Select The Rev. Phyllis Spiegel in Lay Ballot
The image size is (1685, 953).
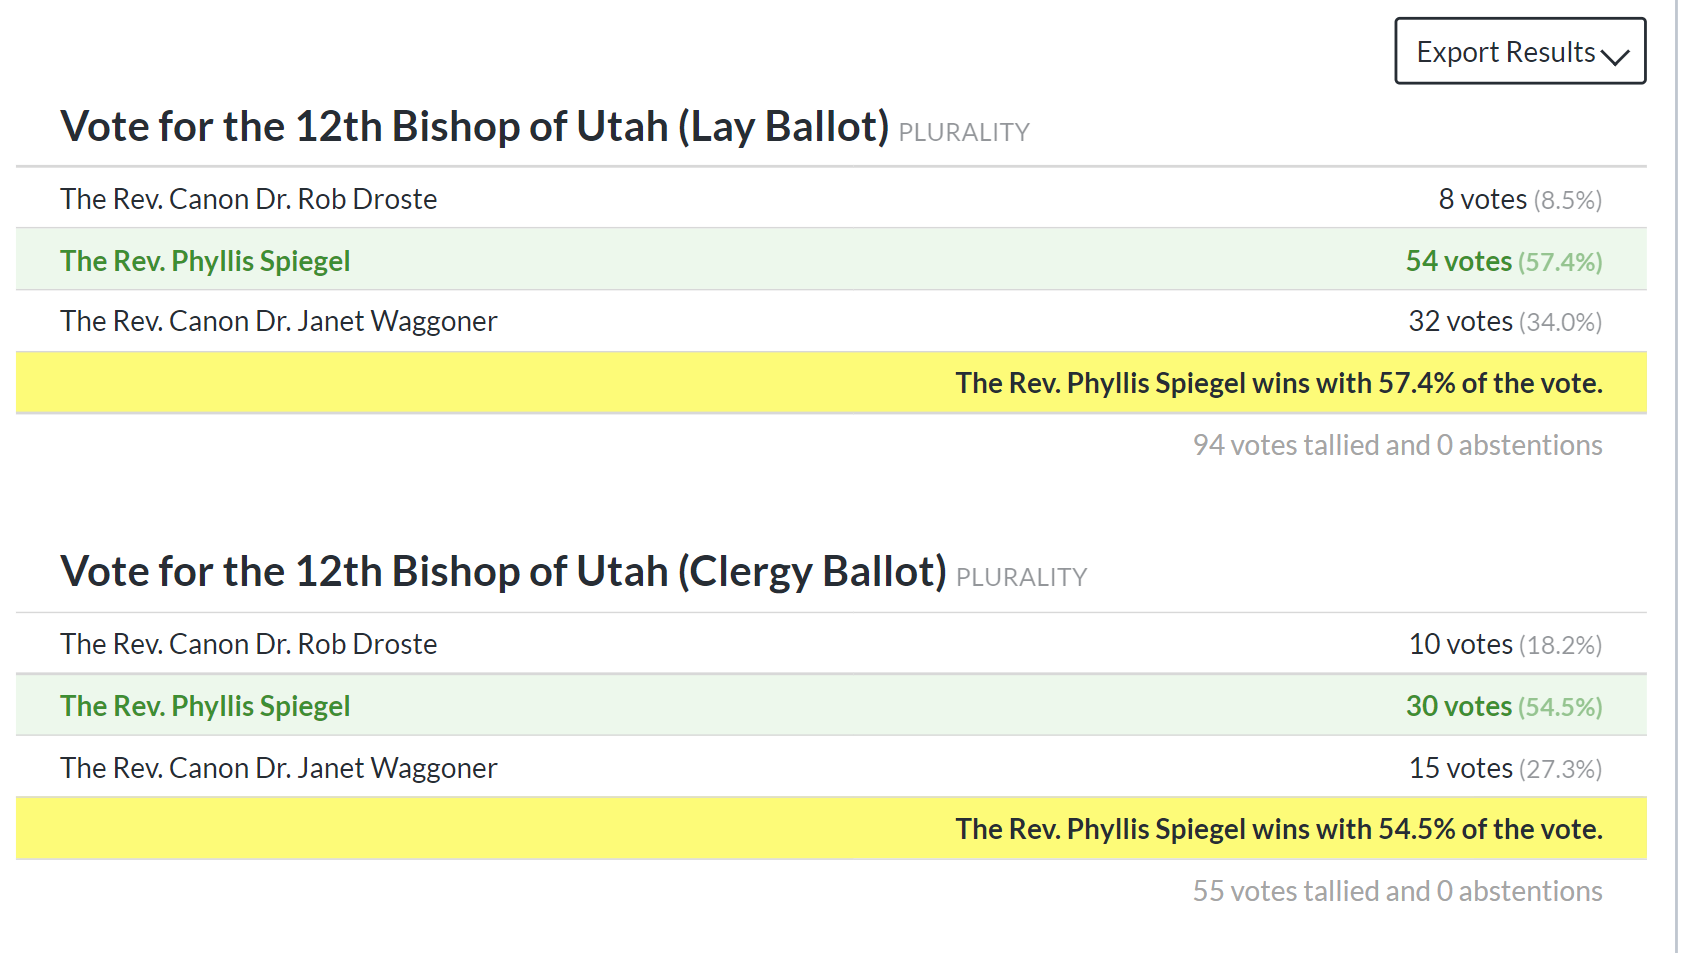coord(205,260)
